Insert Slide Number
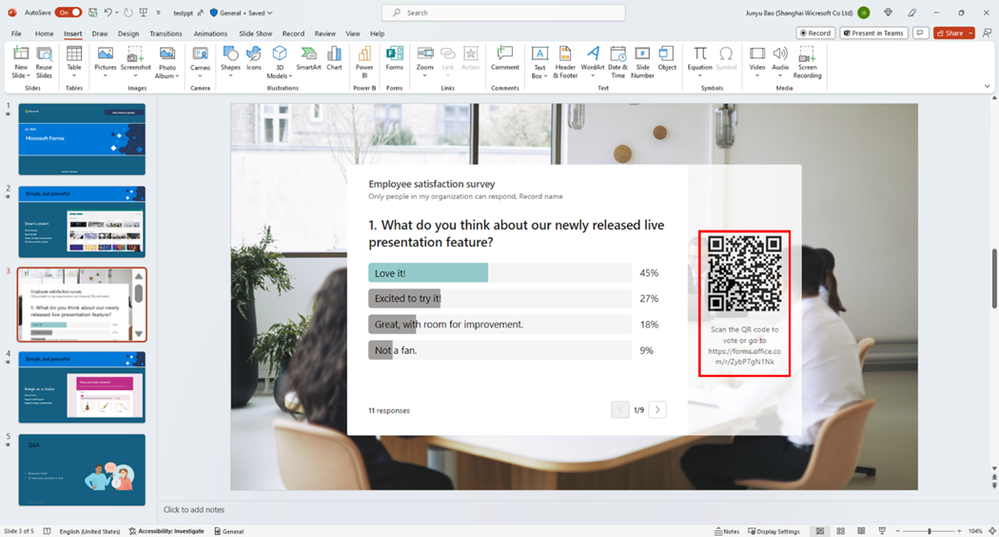This screenshot has width=999, height=537. 642,62
